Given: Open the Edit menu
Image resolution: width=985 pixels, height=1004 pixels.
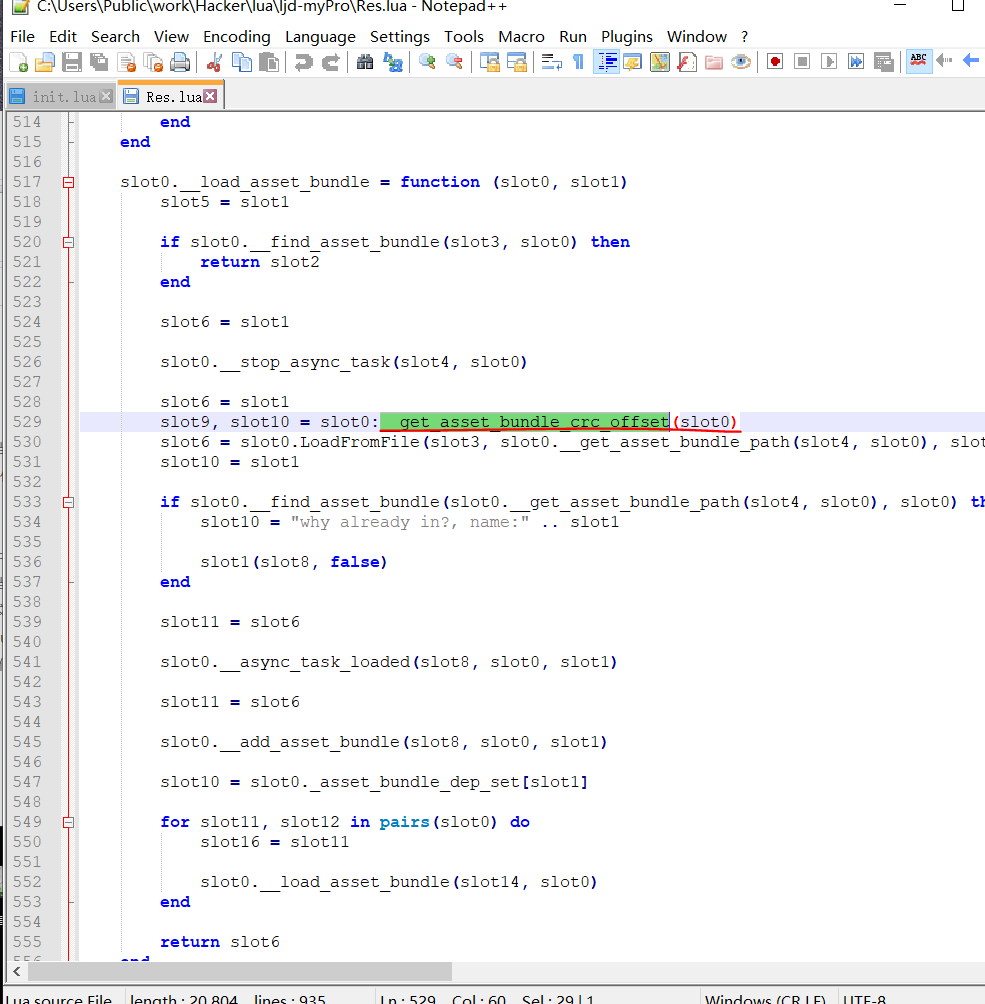Looking at the screenshot, I should click(x=63, y=36).
